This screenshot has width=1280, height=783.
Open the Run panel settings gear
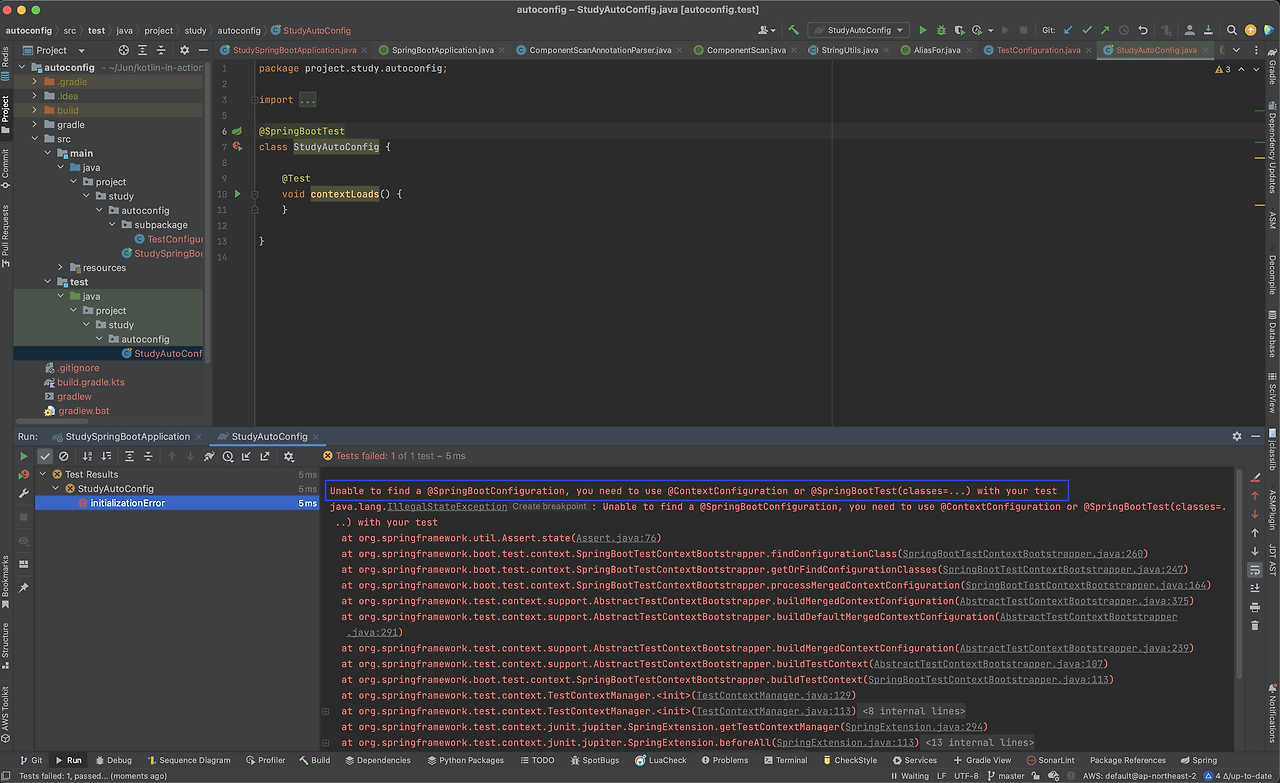pyautogui.click(x=1237, y=436)
